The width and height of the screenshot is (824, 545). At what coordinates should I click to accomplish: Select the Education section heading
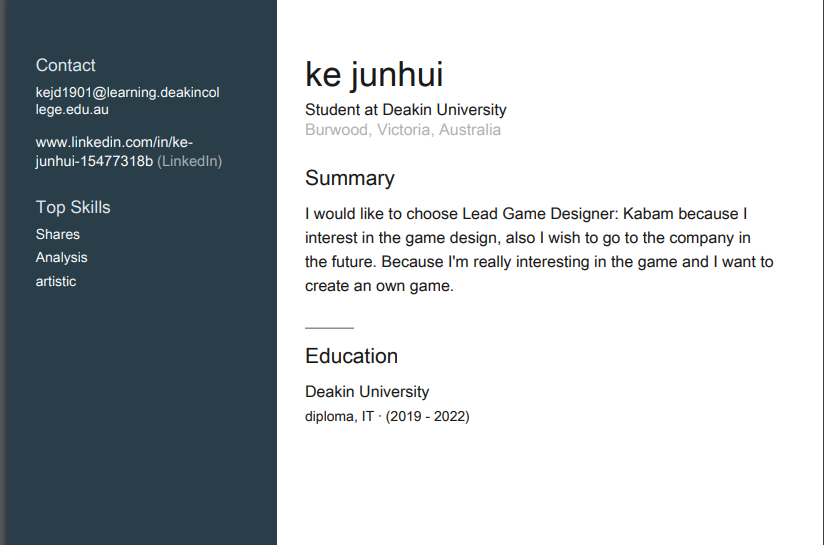pyautogui.click(x=351, y=356)
